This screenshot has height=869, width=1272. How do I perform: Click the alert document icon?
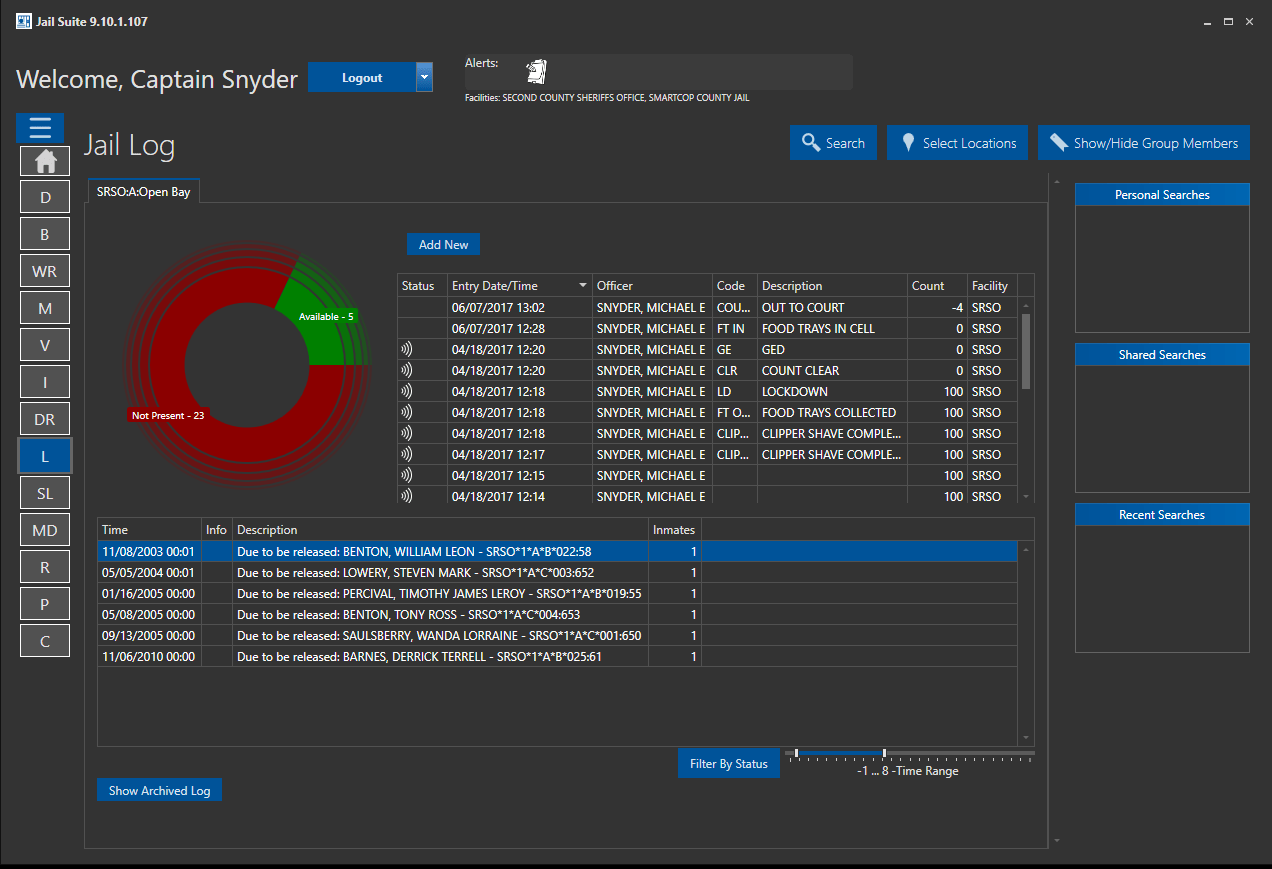click(x=537, y=71)
